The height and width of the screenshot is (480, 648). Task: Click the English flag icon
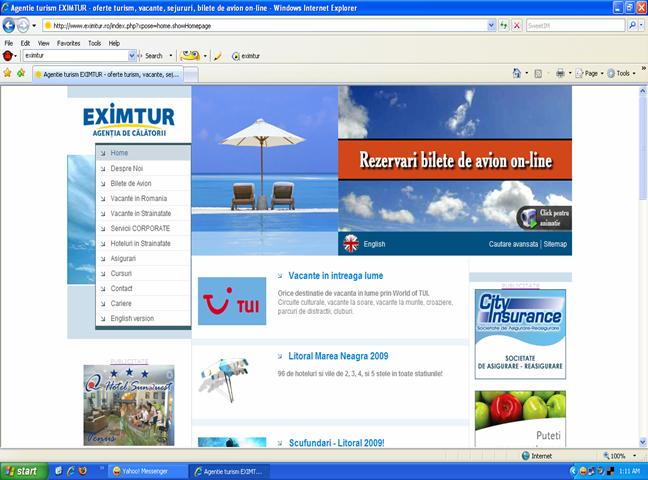(x=351, y=243)
